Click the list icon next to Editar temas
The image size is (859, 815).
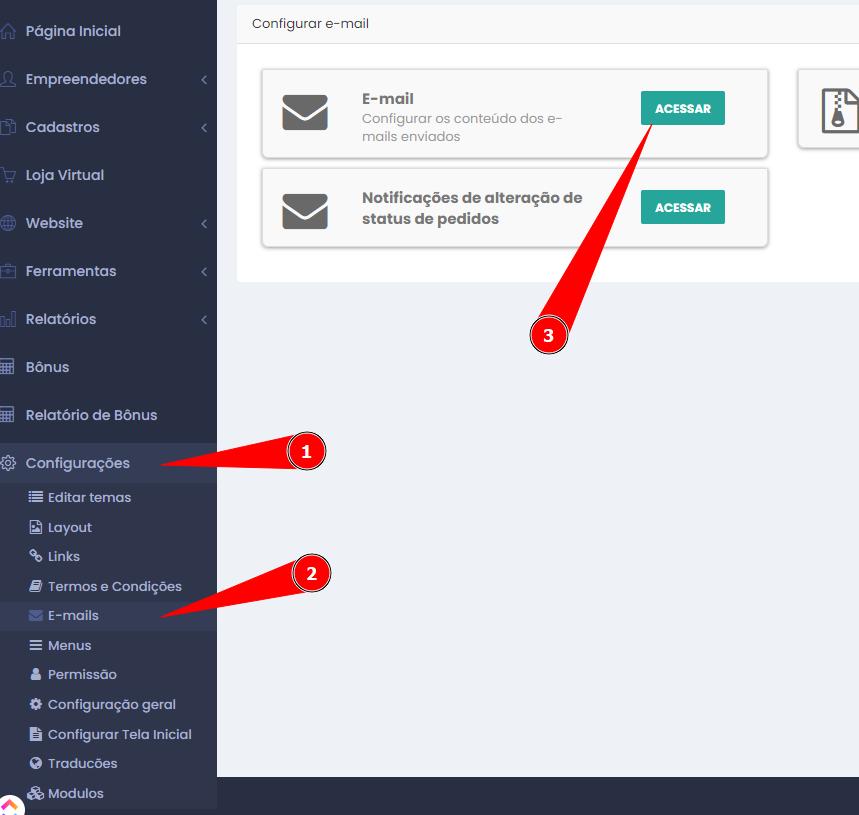point(36,497)
